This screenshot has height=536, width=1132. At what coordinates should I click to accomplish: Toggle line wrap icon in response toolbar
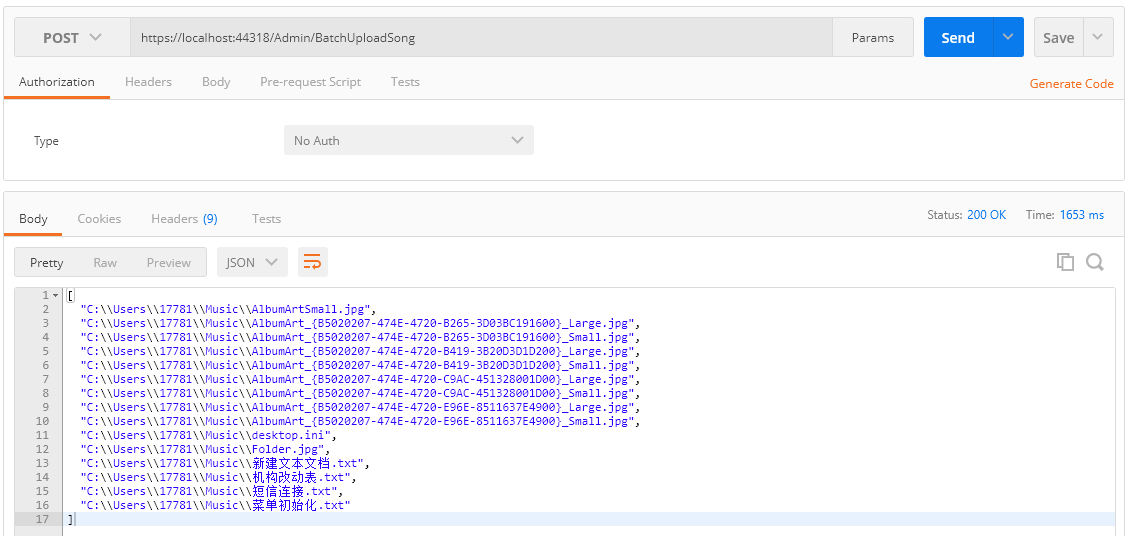coord(312,262)
